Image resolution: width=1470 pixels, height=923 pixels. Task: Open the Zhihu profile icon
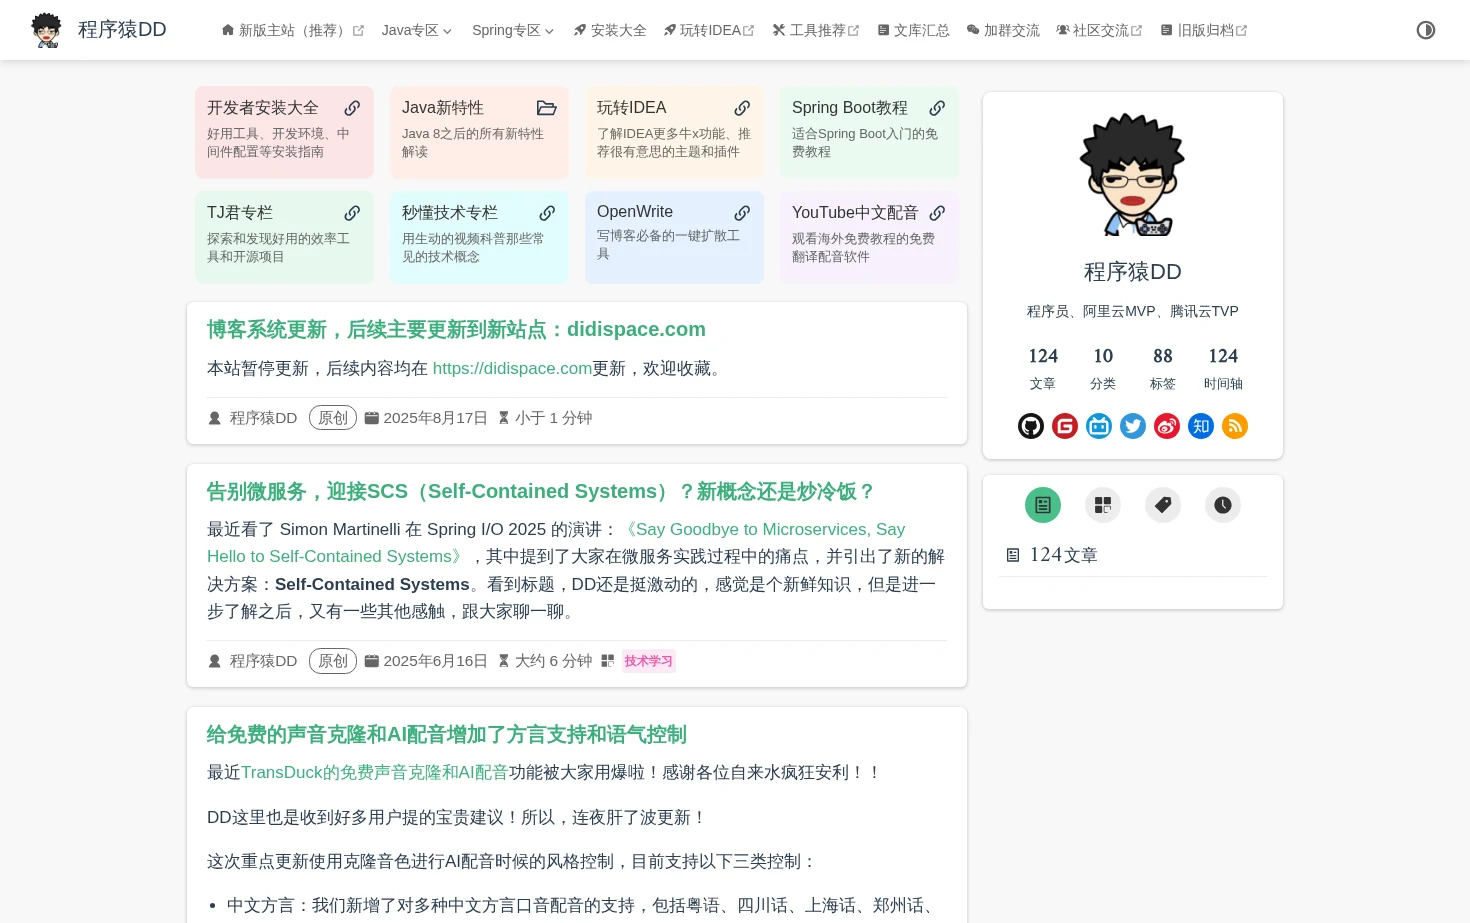1201,426
